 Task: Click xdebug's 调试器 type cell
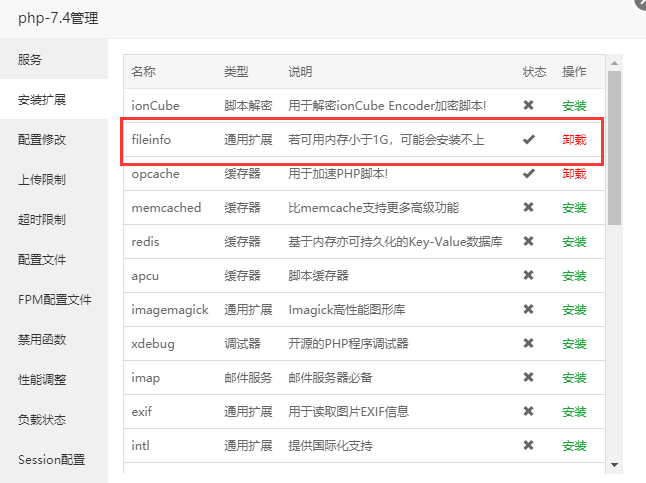point(242,344)
